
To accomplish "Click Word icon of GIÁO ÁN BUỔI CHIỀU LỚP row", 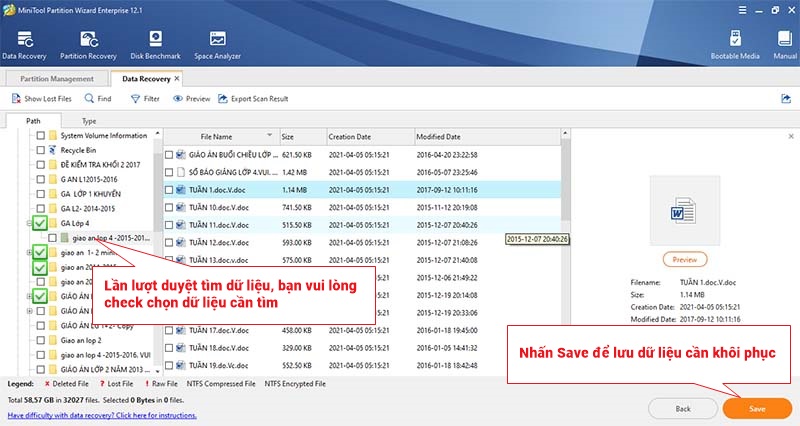I will tap(181, 155).
